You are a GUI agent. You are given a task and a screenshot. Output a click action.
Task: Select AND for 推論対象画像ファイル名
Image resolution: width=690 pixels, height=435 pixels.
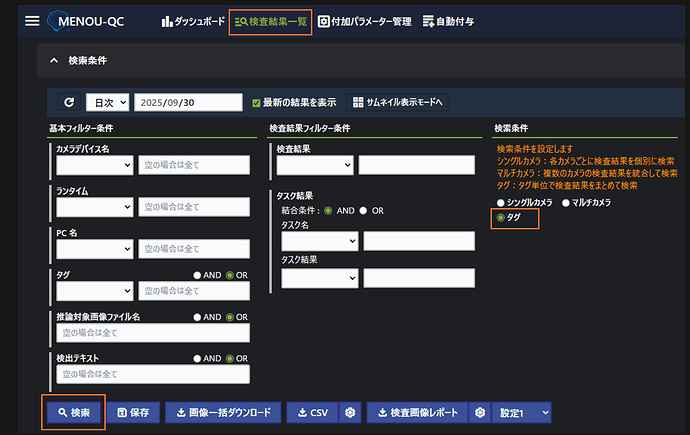(197, 317)
